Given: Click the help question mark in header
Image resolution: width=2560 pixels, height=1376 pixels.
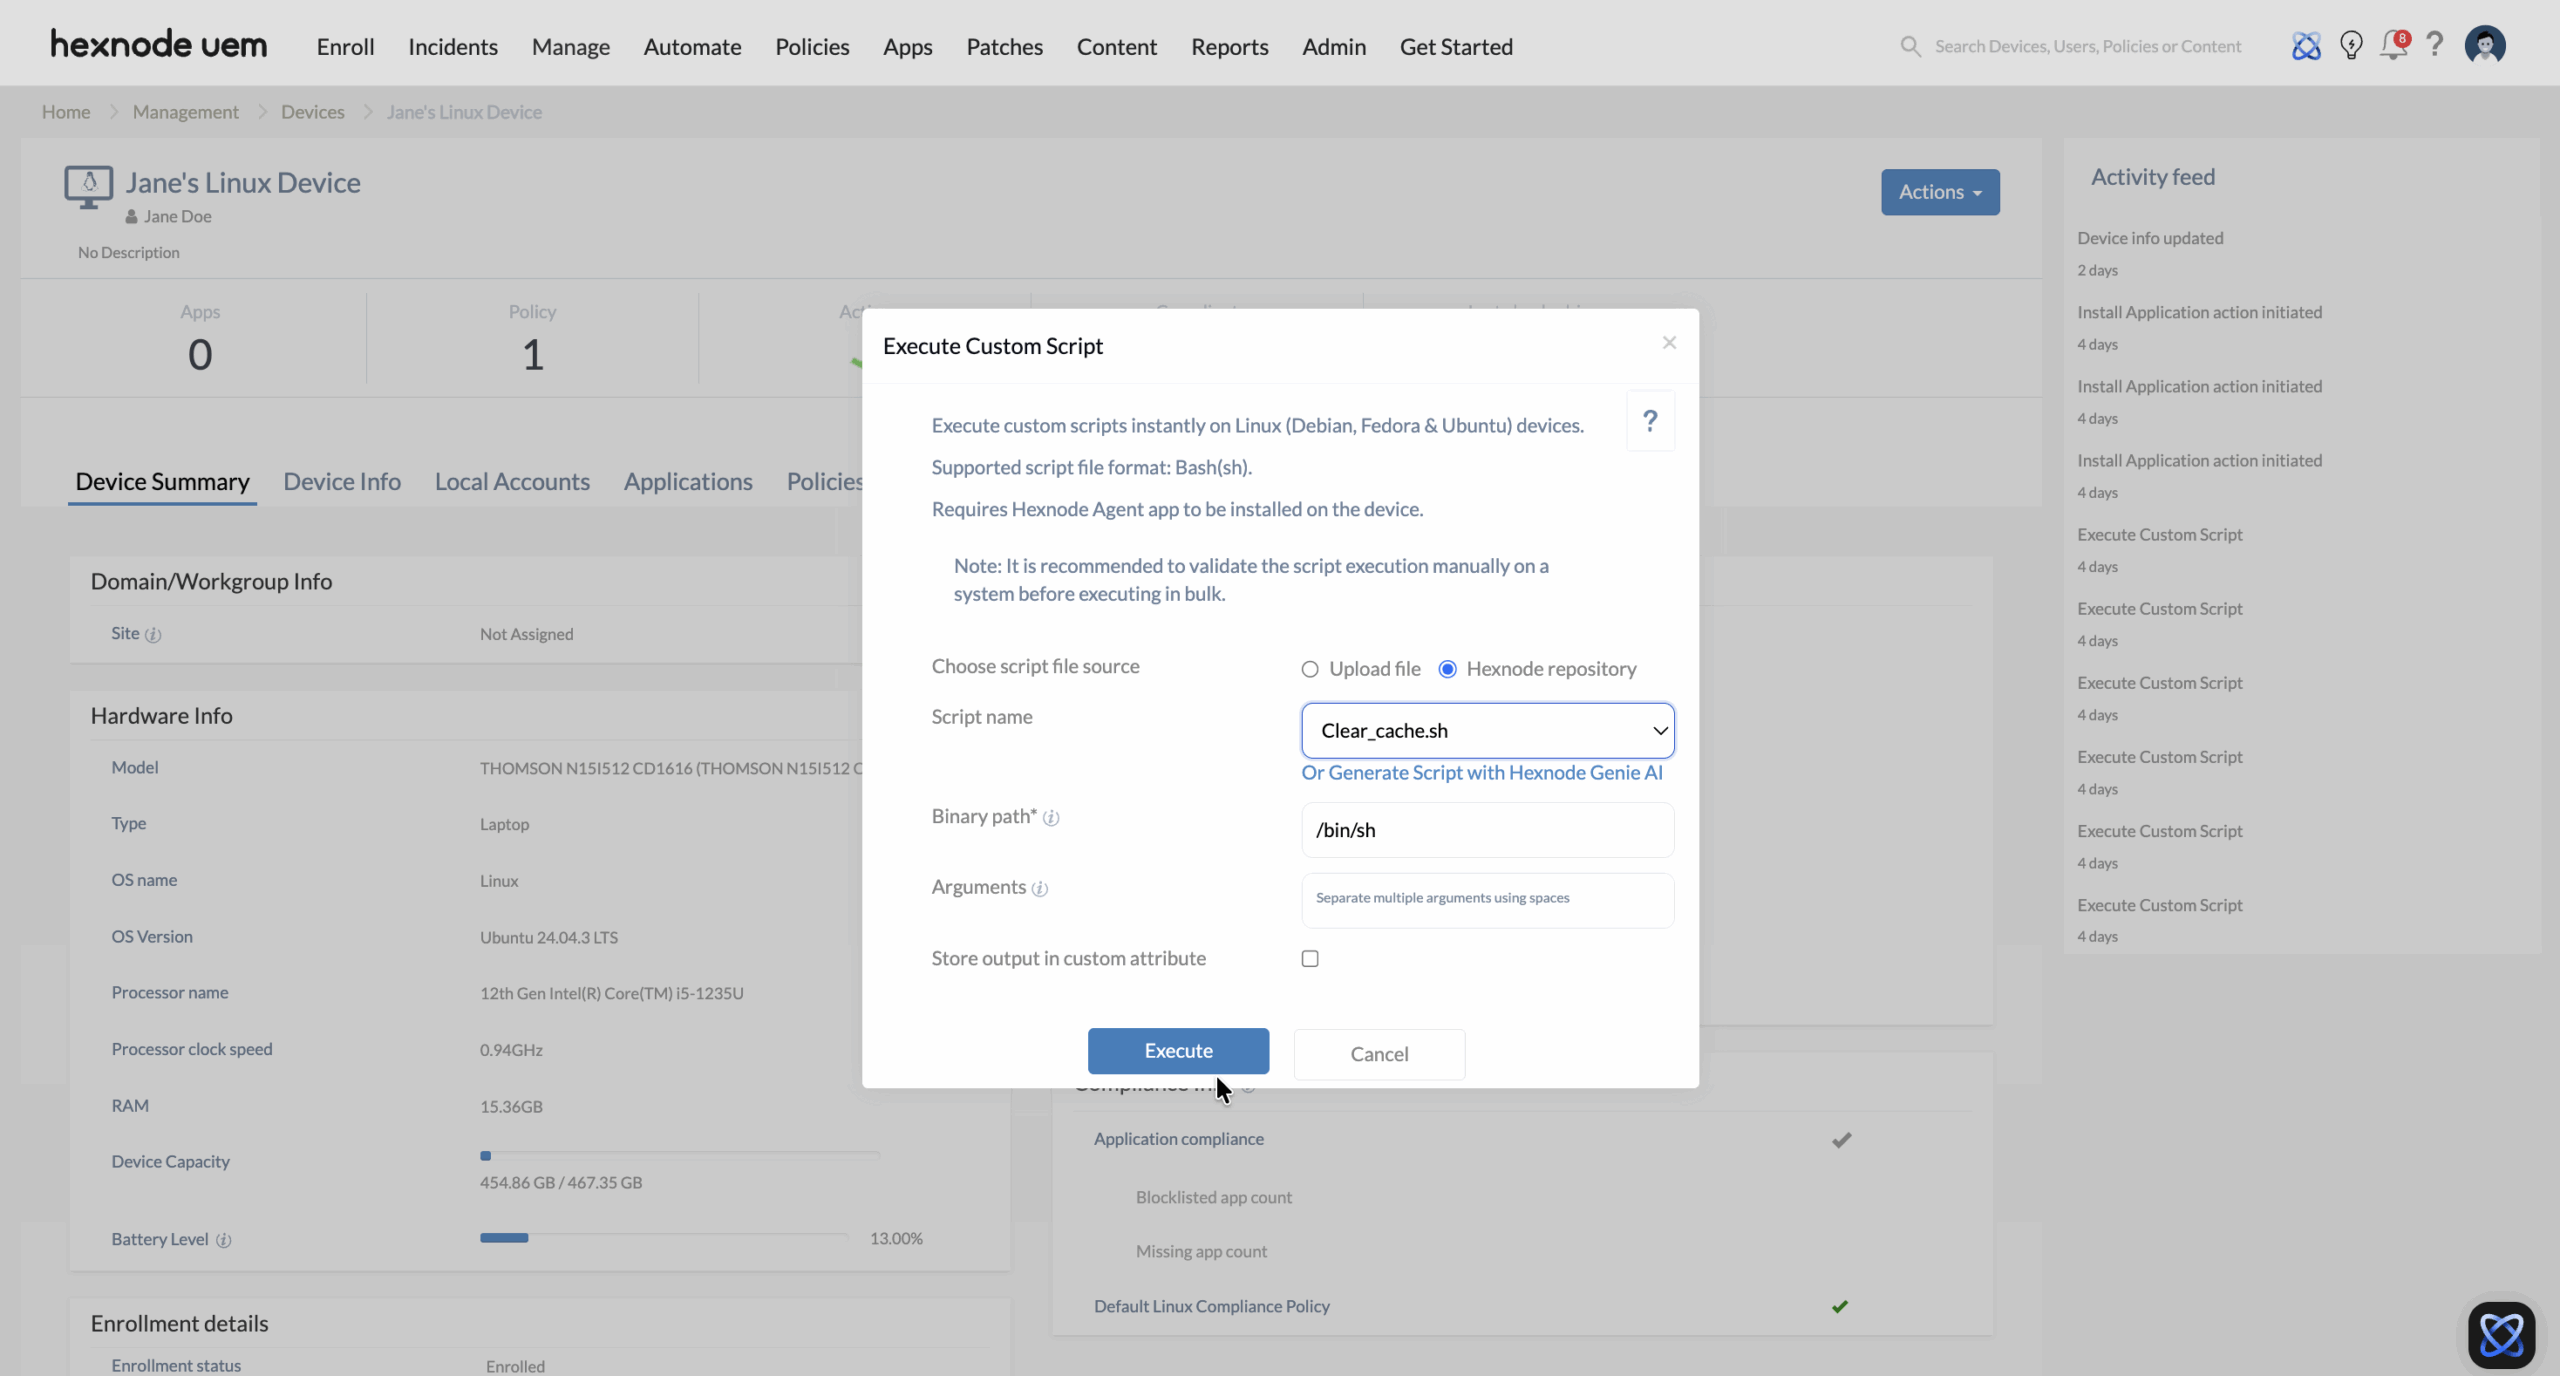Looking at the screenshot, I should click(x=2435, y=45).
